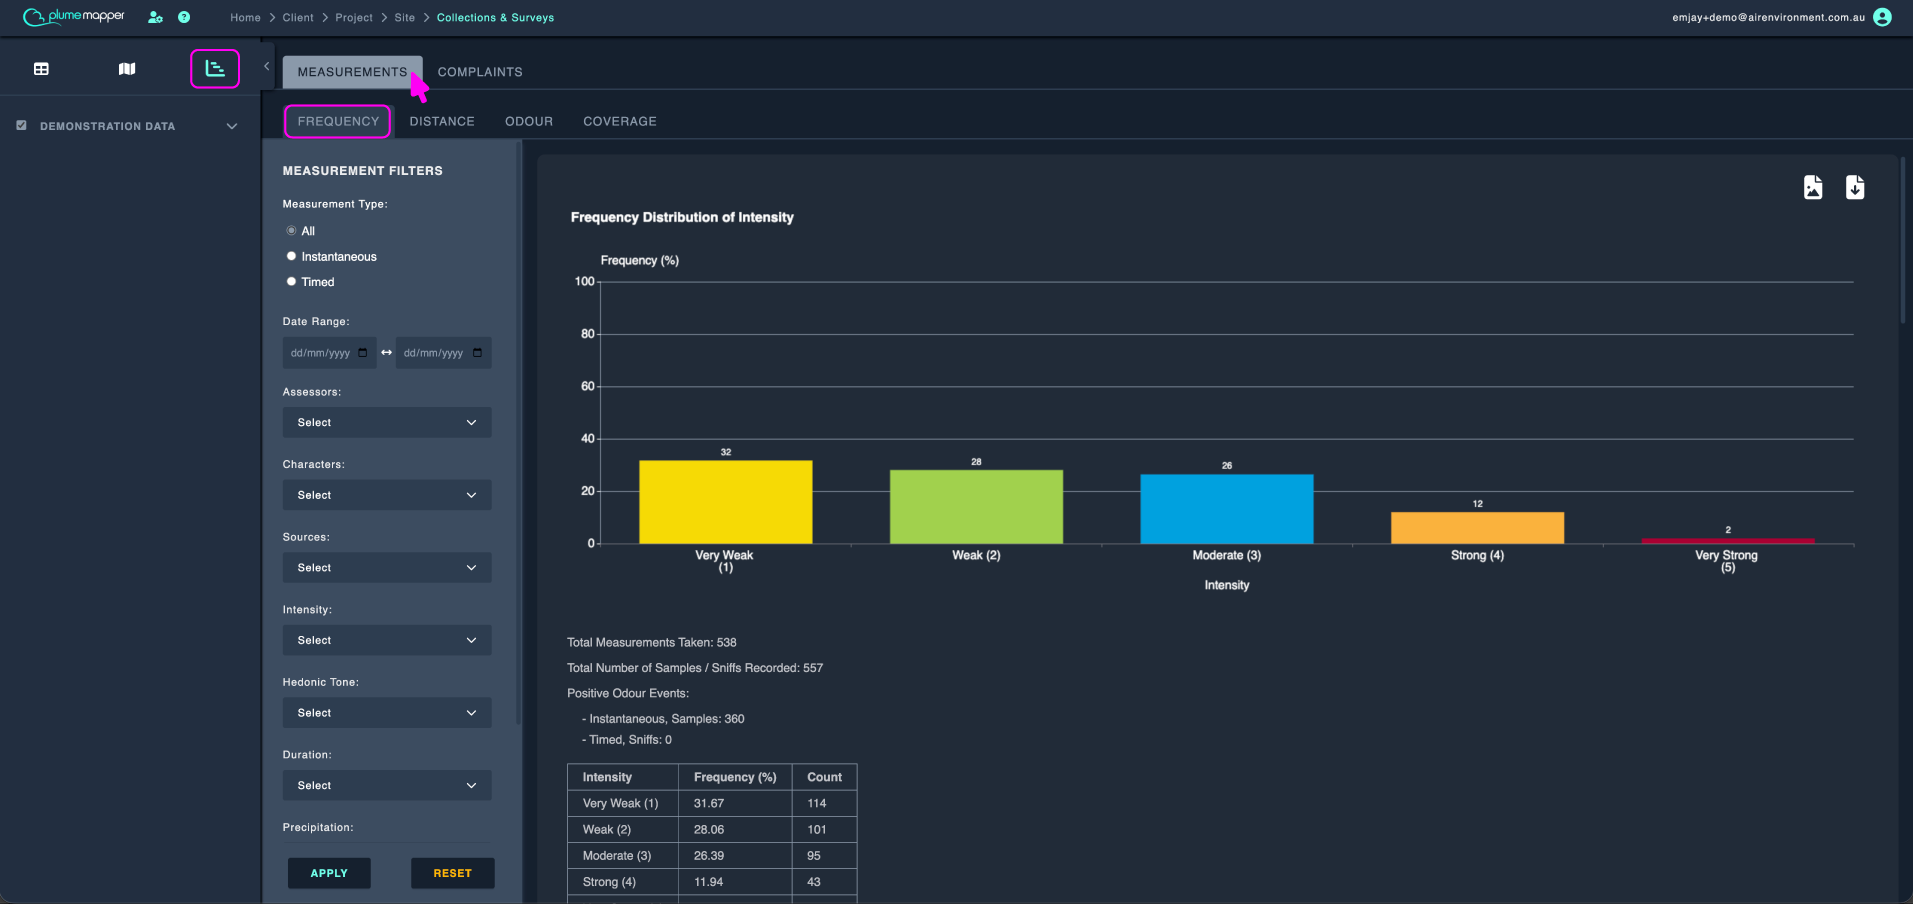Click the blue Moderate bar

click(1227, 509)
